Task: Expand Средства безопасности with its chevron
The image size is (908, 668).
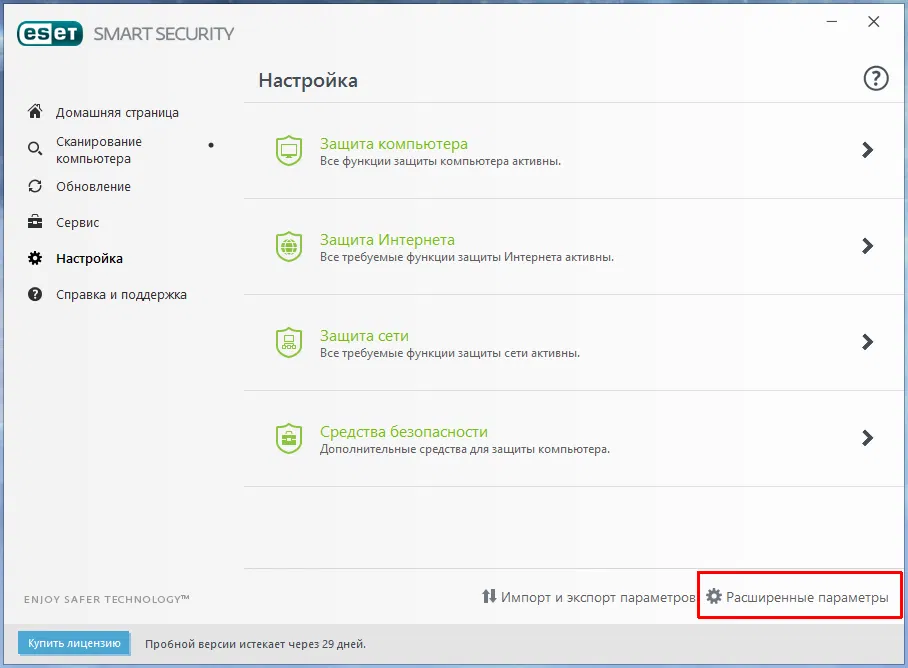Action: pos(867,438)
